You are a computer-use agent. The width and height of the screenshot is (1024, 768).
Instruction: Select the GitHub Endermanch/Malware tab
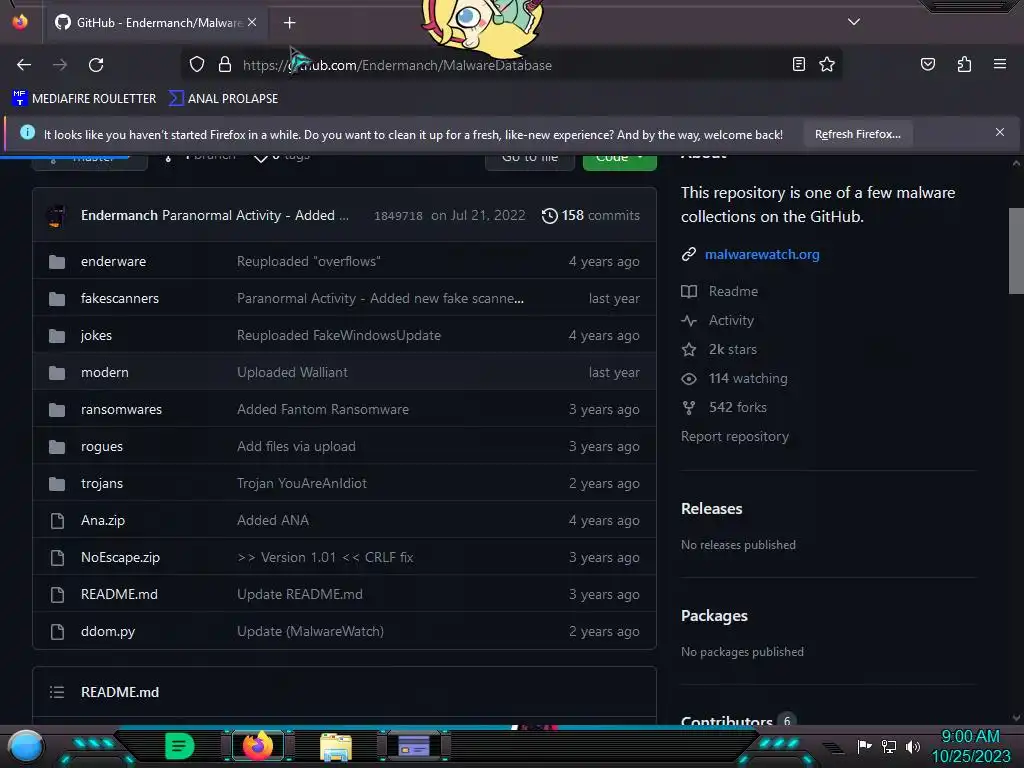155,23
